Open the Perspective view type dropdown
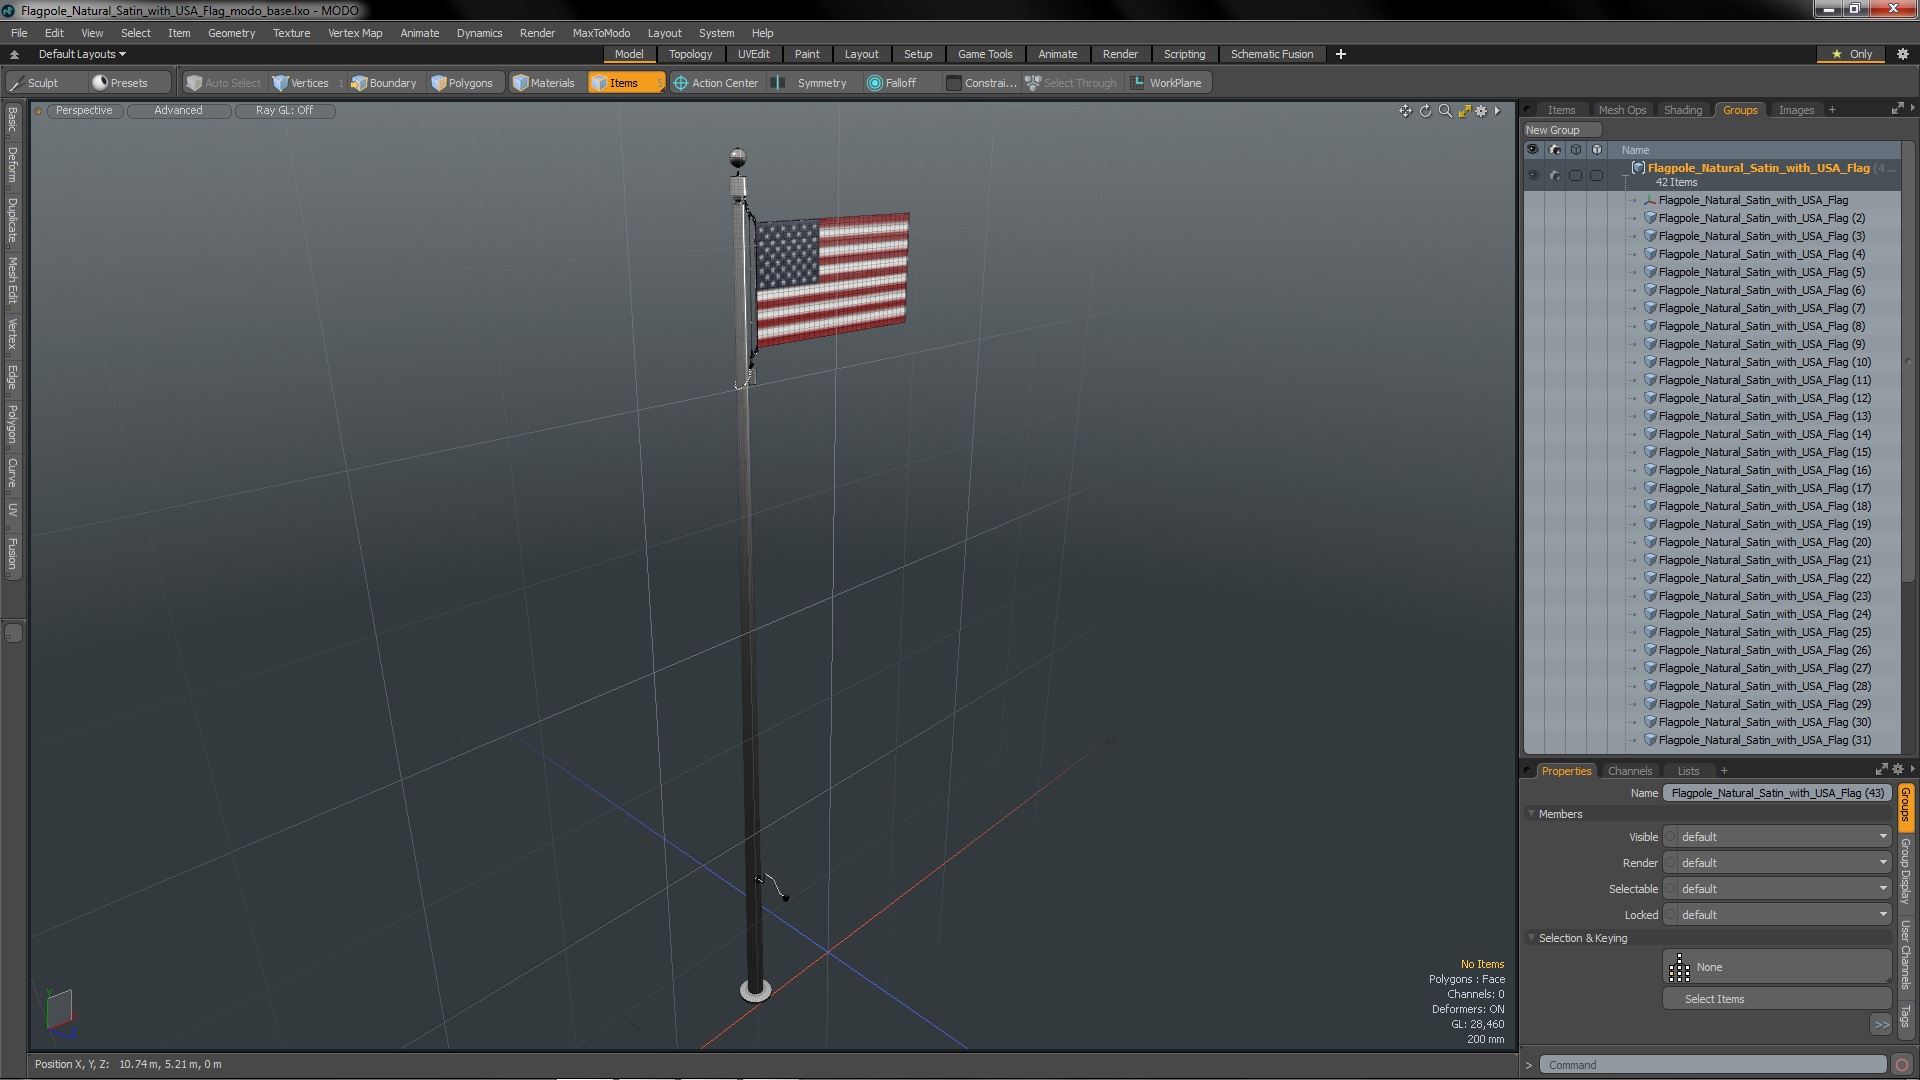This screenshot has width=1920, height=1080. pos(84,111)
